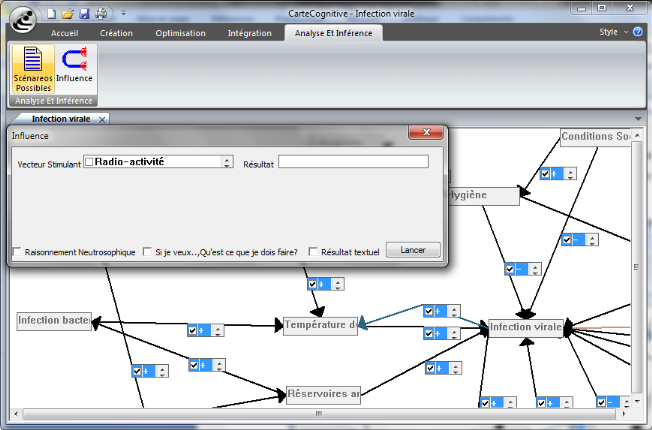Close the Influence dialog

pos(426,132)
